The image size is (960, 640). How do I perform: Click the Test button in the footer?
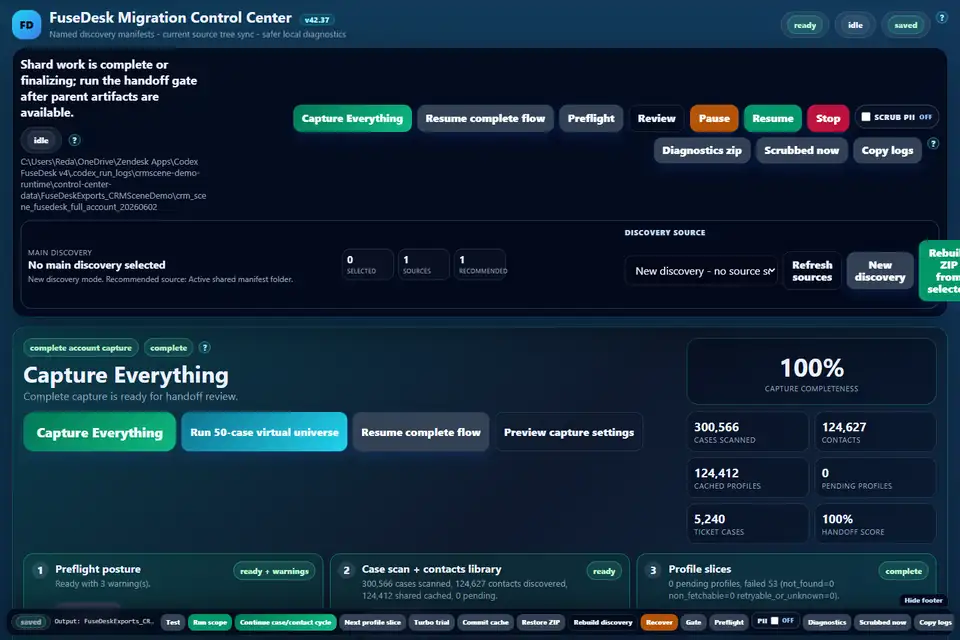[173, 622]
